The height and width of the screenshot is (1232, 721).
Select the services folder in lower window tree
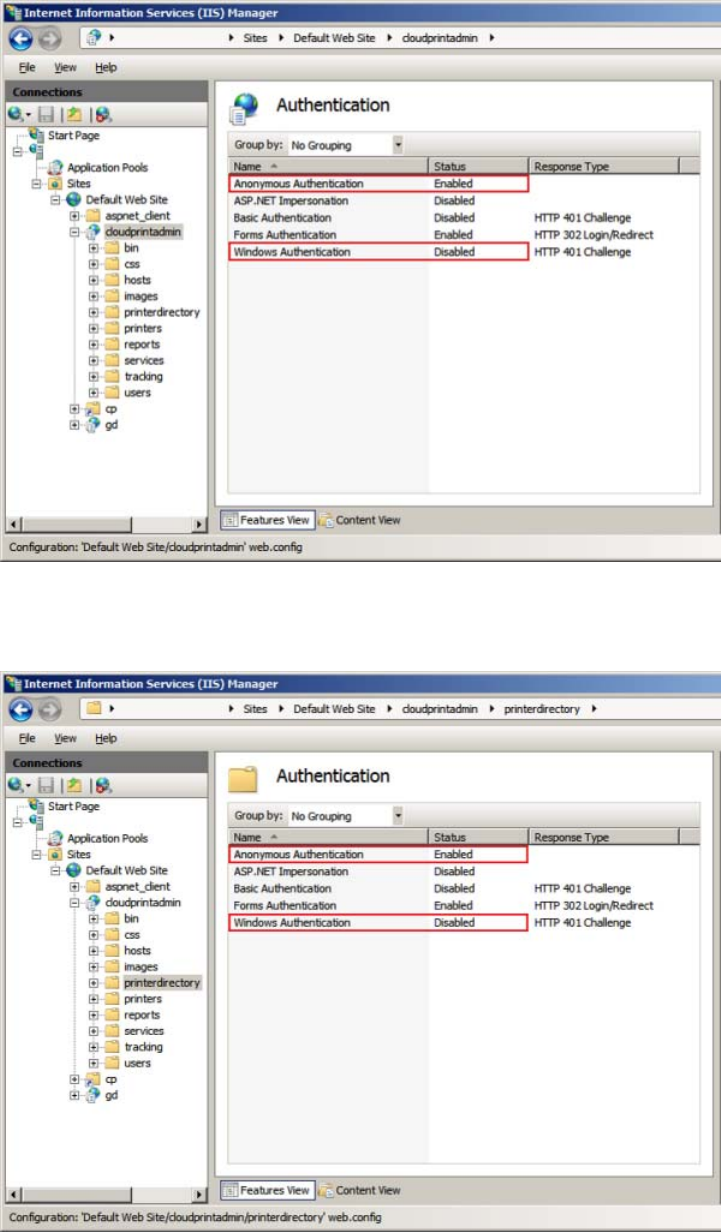click(x=144, y=1031)
